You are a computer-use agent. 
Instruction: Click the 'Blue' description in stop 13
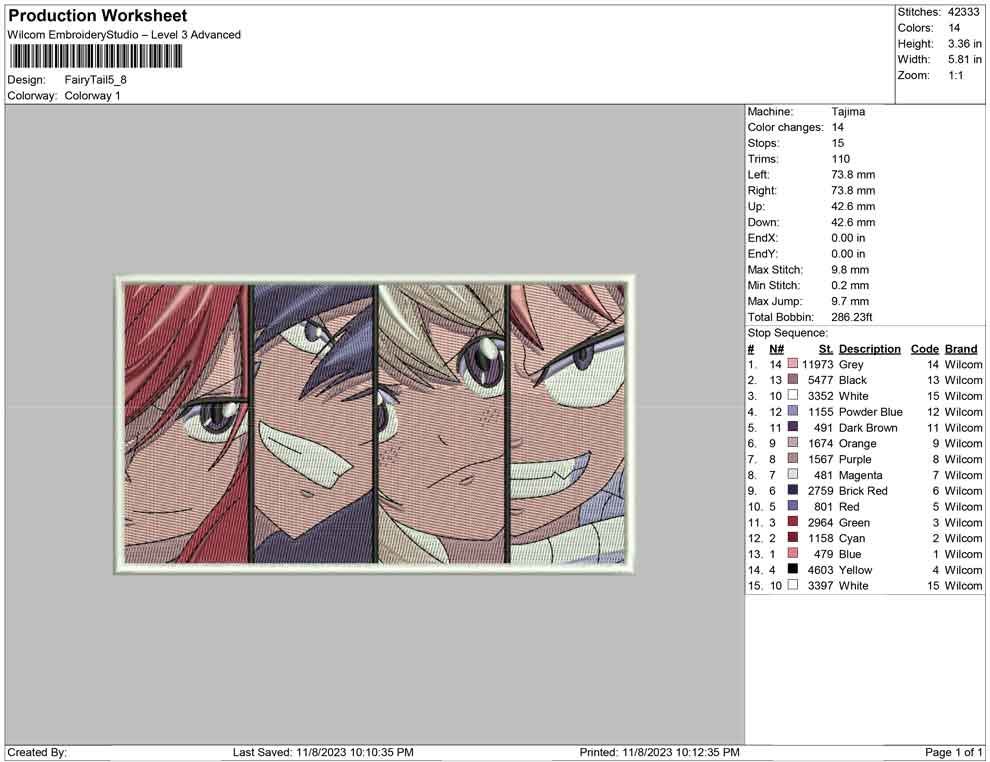pos(850,554)
